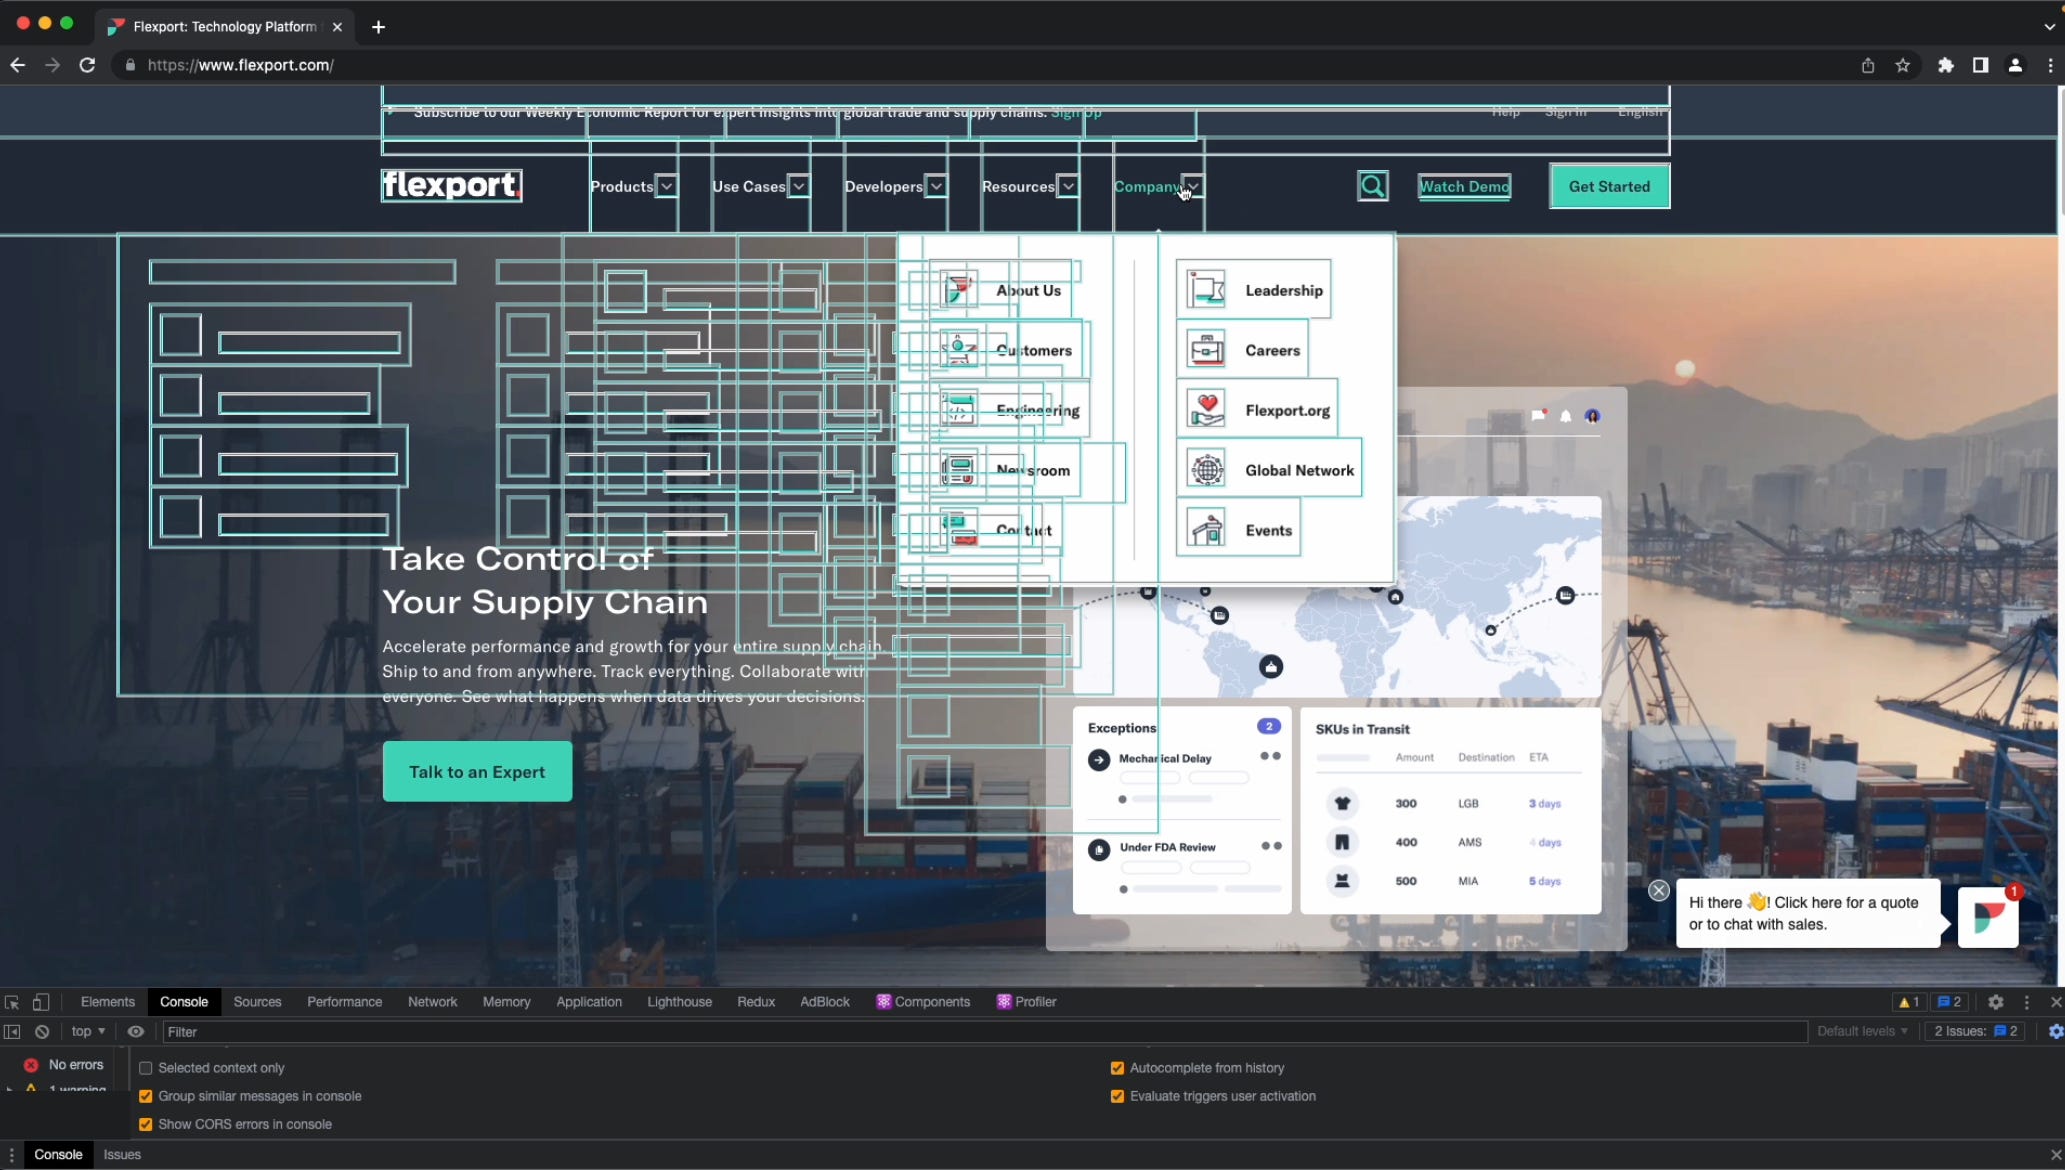Image resolution: width=2065 pixels, height=1170 pixels.
Task: Click the Events building icon
Action: pos(1206,530)
